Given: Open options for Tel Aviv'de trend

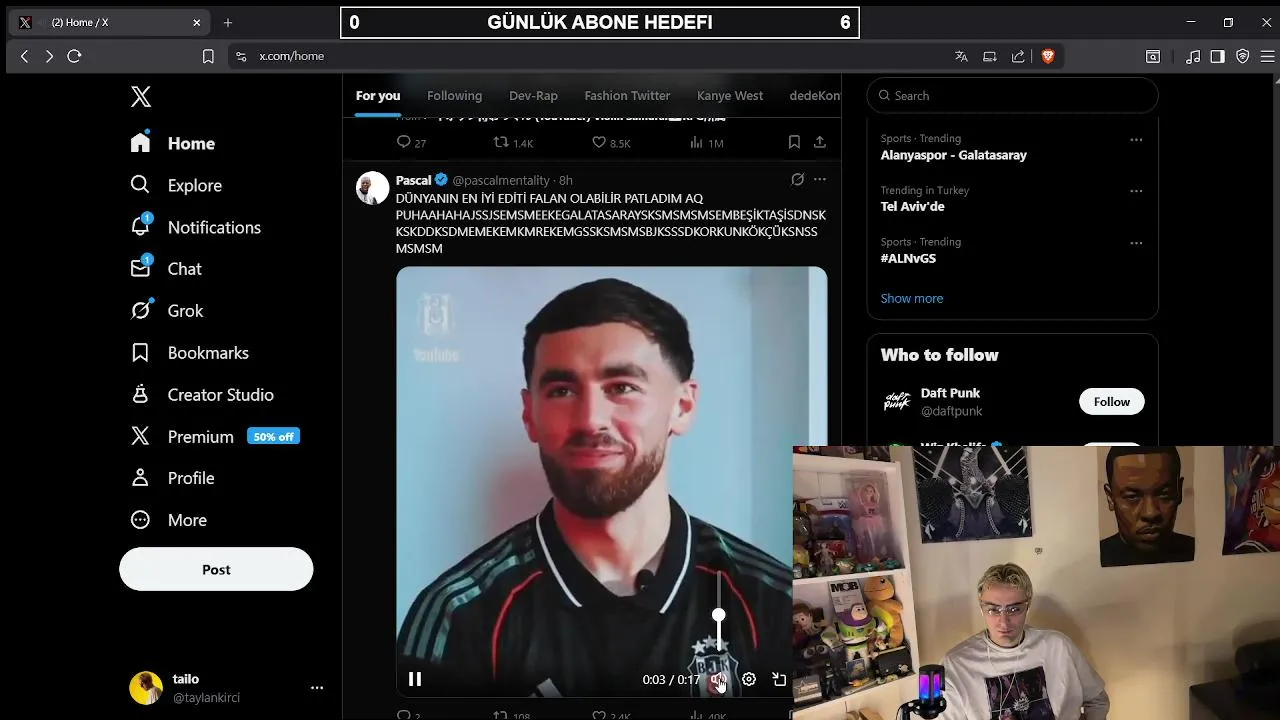Looking at the screenshot, I should coord(1136,191).
